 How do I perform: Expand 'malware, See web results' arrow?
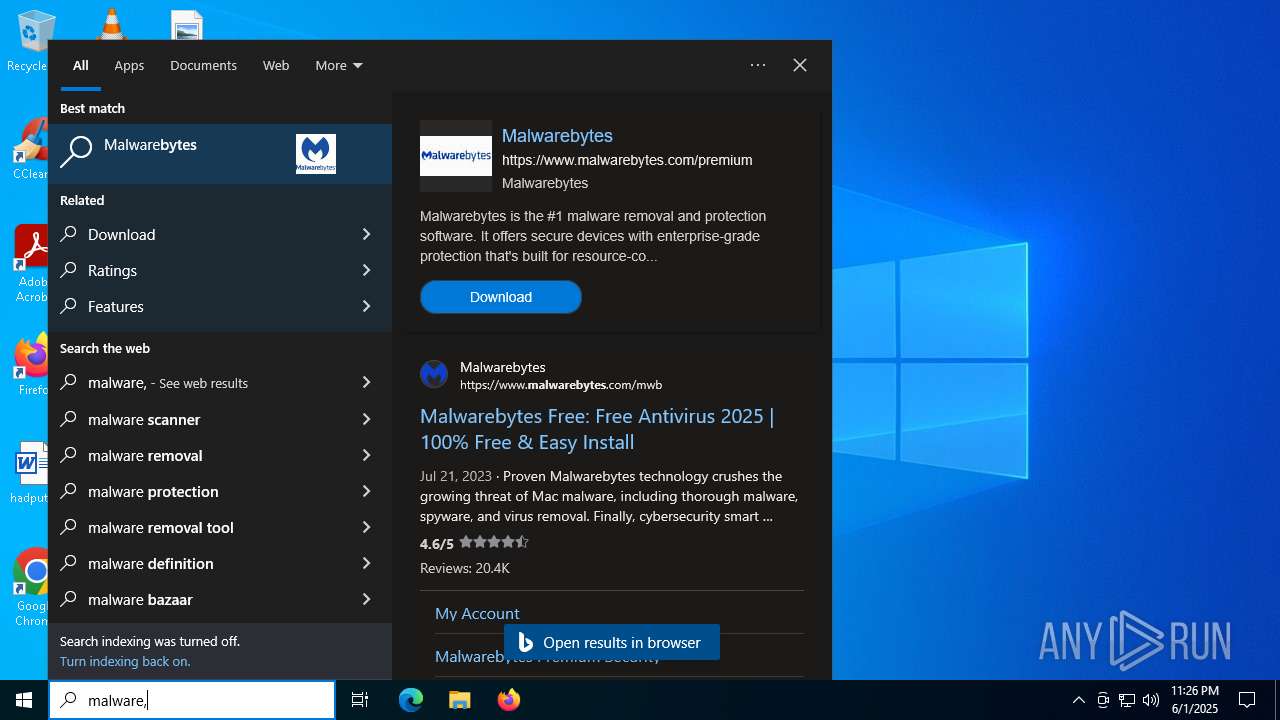[366, 382]
